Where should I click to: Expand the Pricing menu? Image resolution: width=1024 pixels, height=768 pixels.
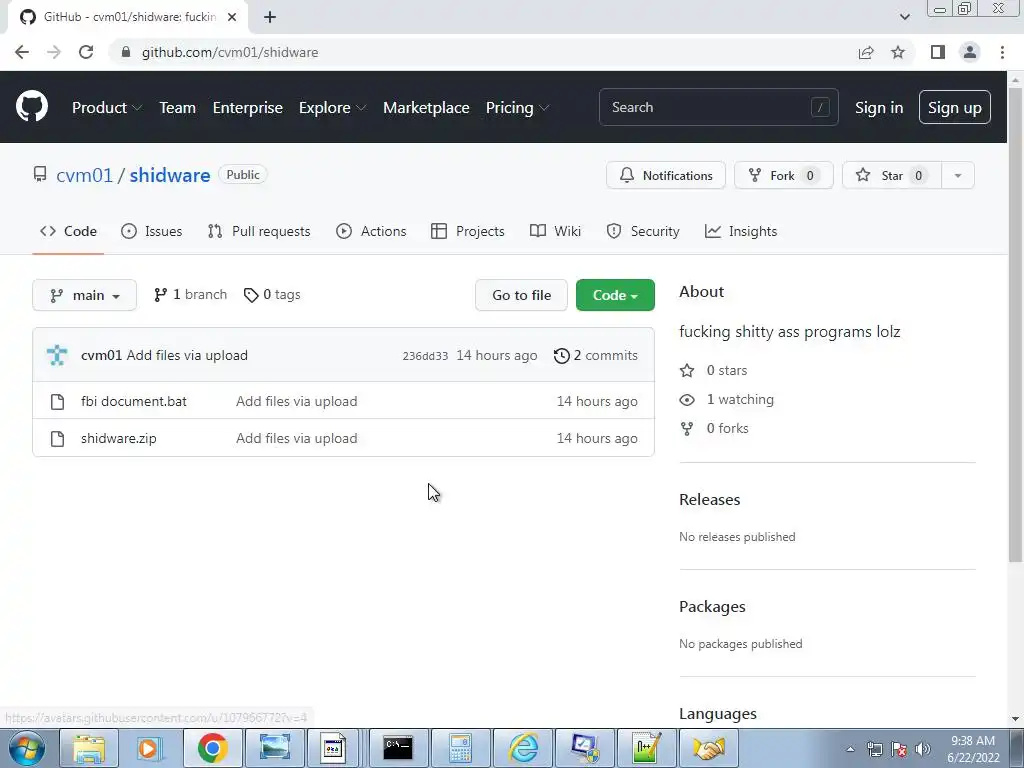coord(517,108)
